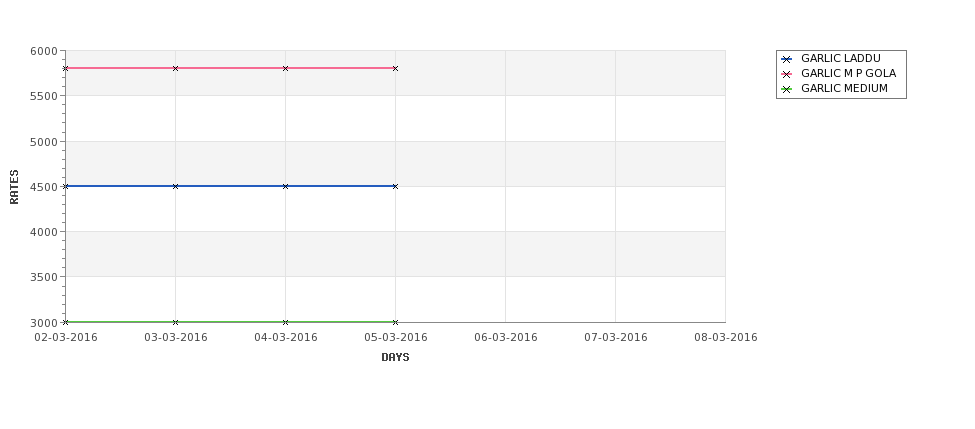Click pink line marker at 03-03-2016
Image resolution: width=975 pixels, height=429 pixels.
(x=175, y=68)
